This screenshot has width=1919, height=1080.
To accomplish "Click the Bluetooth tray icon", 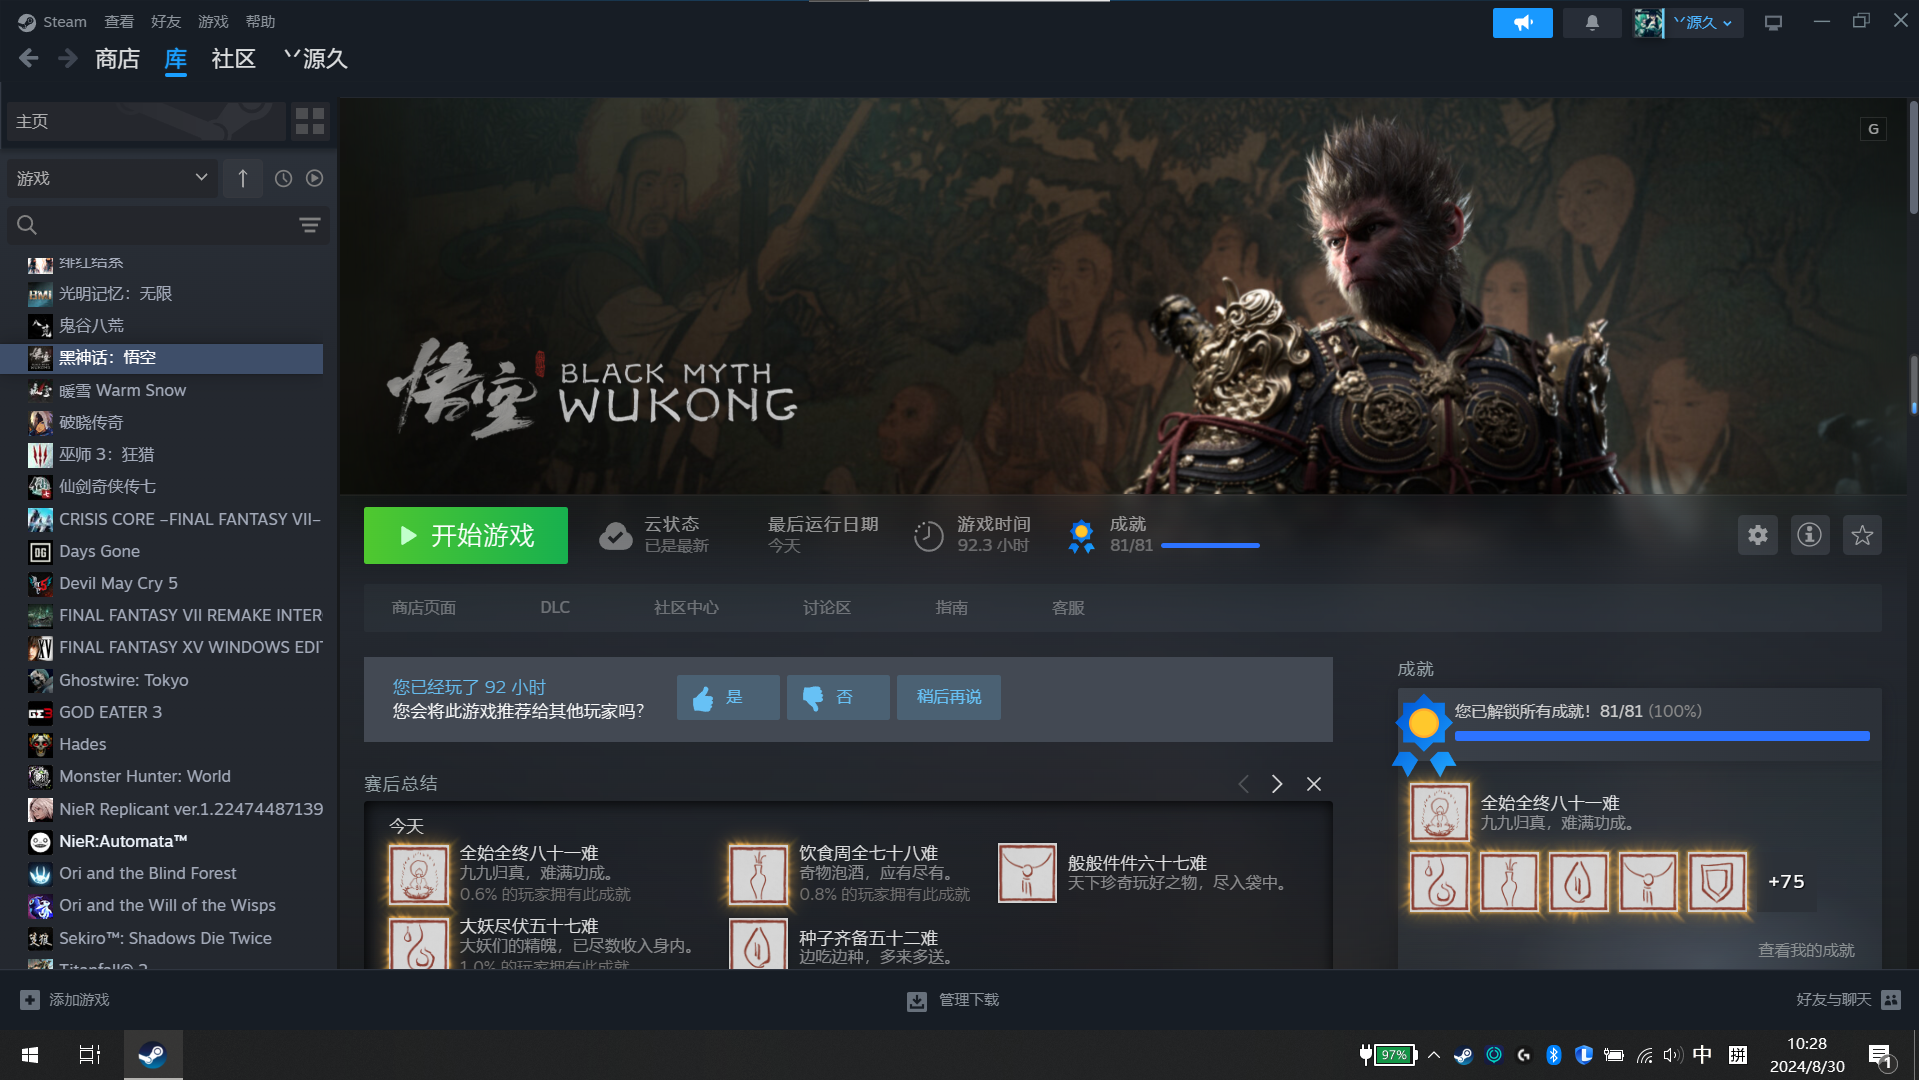I will 1554,1055.
